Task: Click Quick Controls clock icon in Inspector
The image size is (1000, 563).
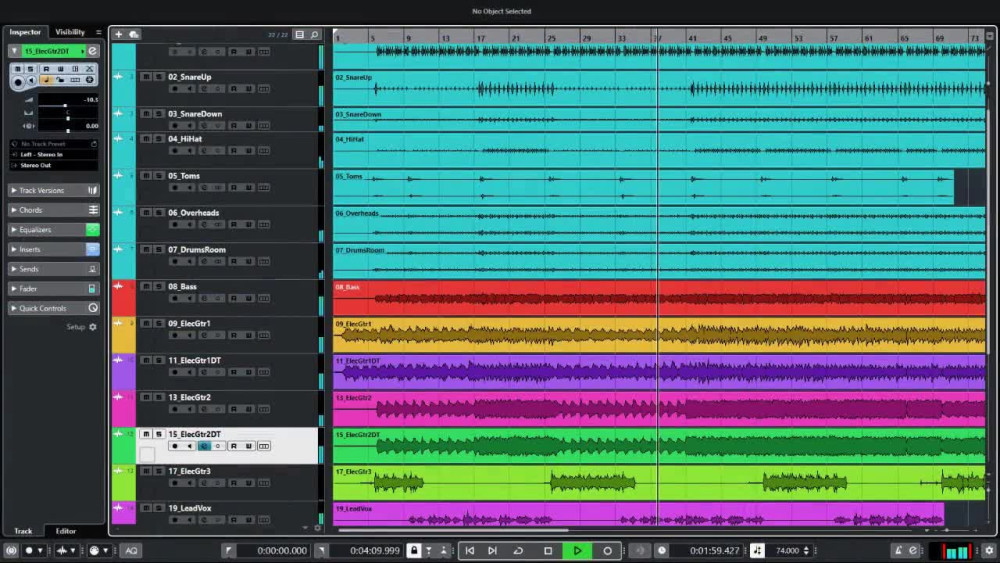Action: 93,308
